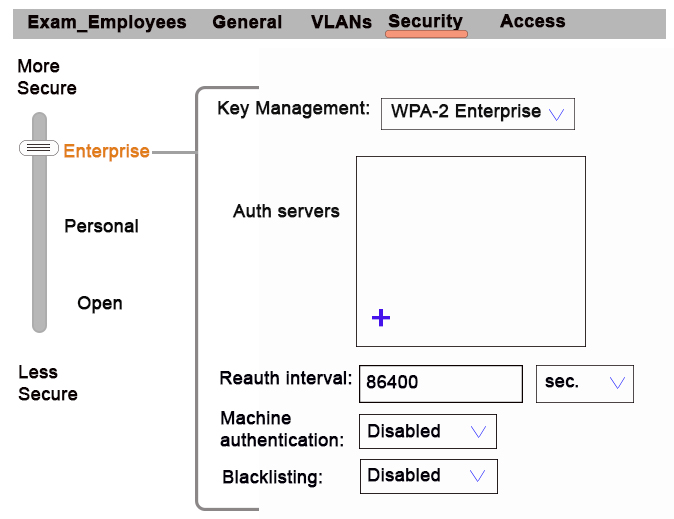Switch to the General tab
This screenshot has width=674, height=519.
(x=247, y=22)
